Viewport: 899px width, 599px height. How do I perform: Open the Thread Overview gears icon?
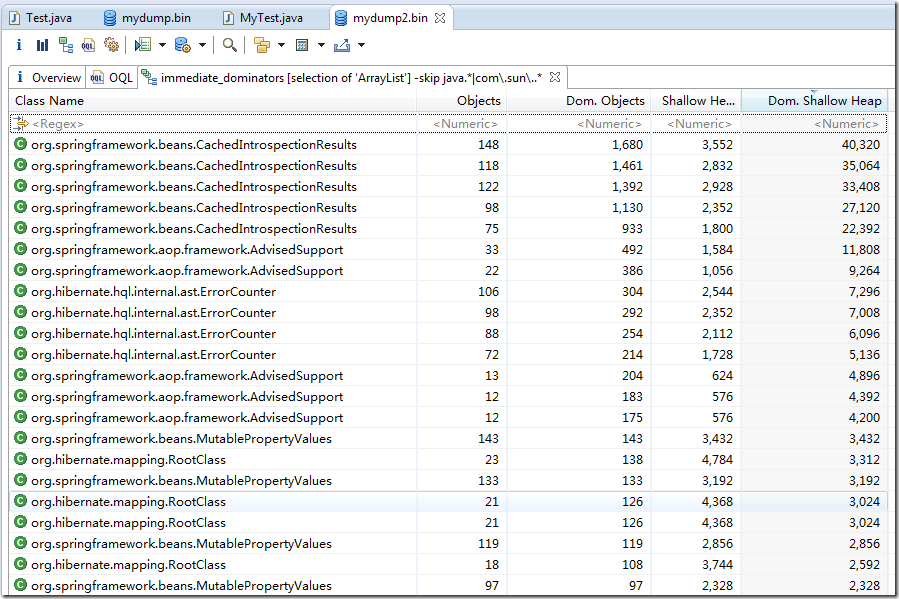(x=111, y=45)
